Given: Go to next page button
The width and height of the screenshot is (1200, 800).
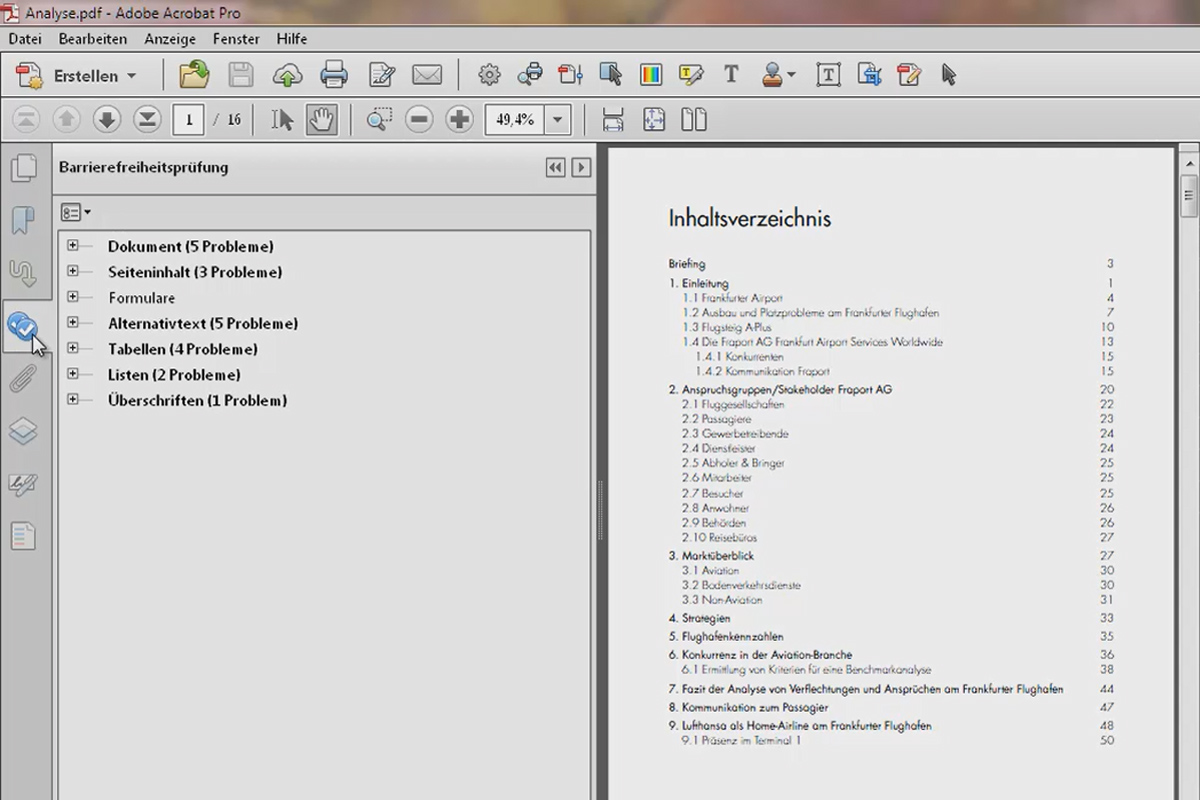Looking at the screenshot, I should [107, 120].
